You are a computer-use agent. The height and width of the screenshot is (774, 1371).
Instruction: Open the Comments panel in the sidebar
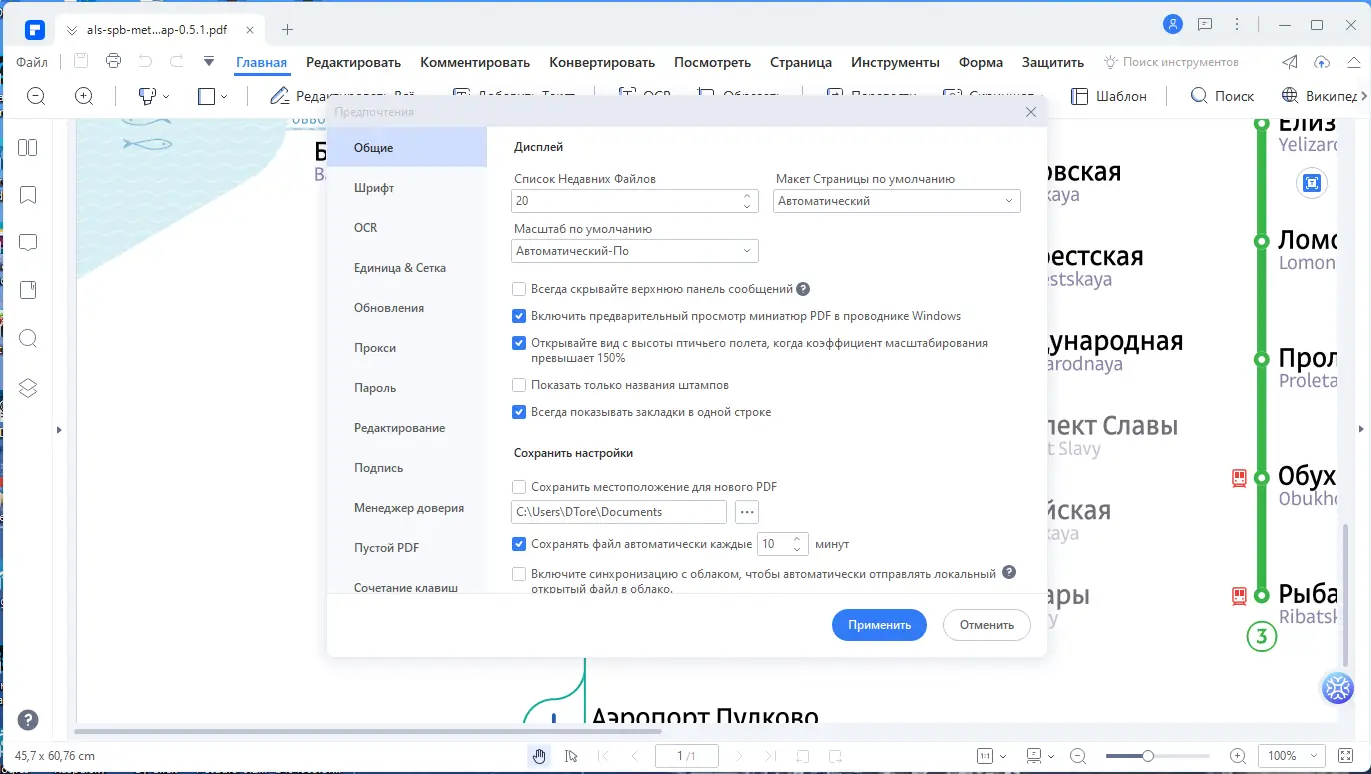[x=27, y=242]
